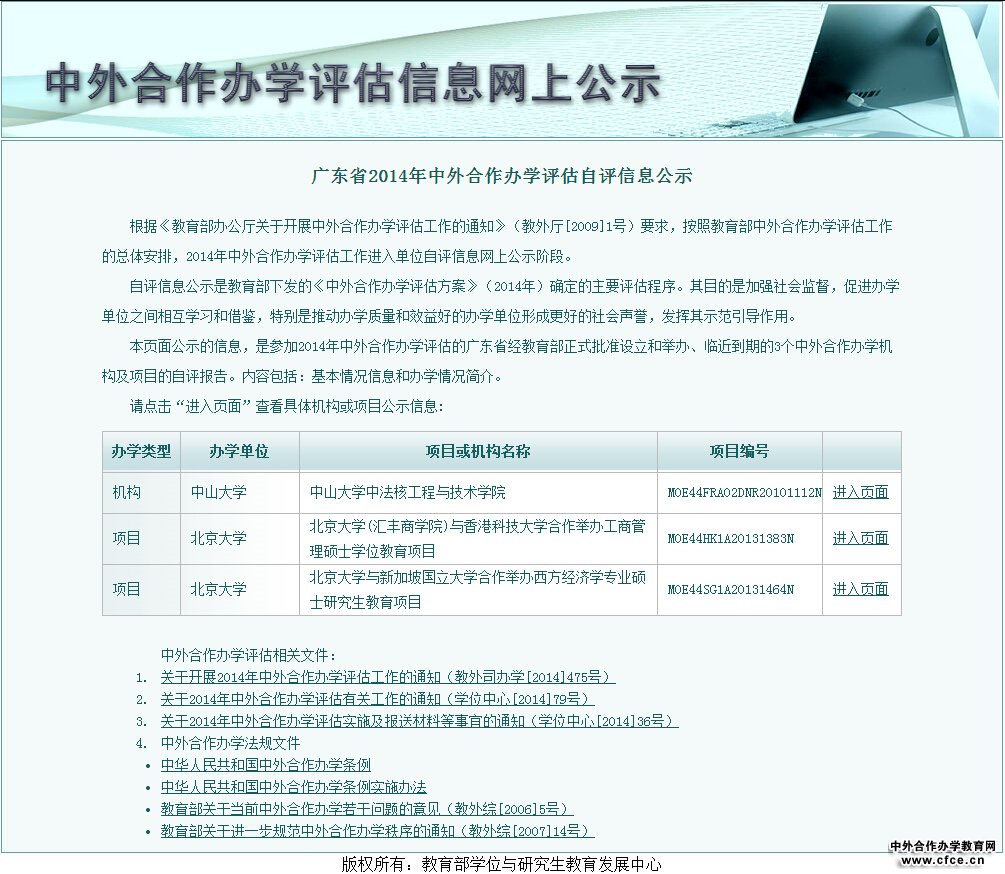Open 进入页面 link for 中山大学中法核工程与技术学院
Viewport: 1005px width, 874px height.
tap(860, 492)
